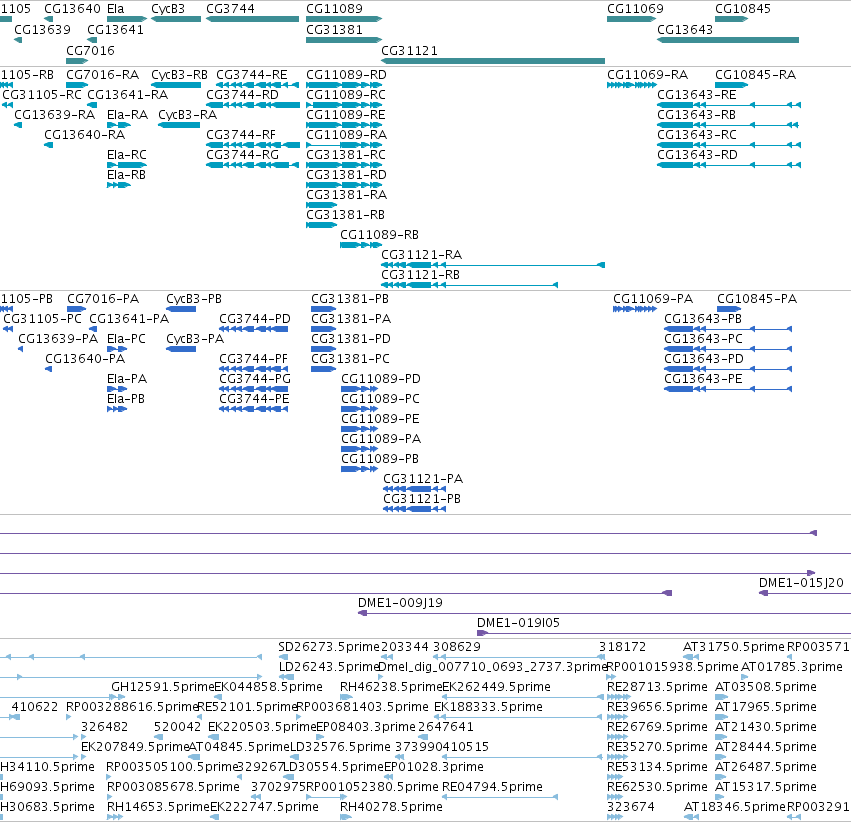
Task: Open the CG31381 gene label
Action: (334, 30)
